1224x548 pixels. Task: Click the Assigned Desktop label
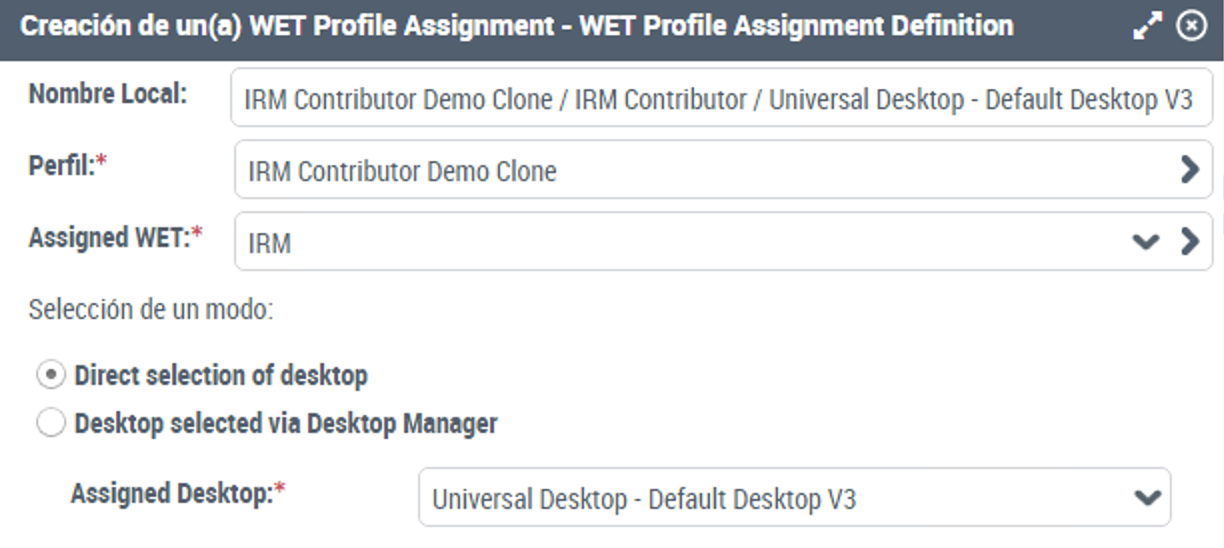(x=178, y=493)
